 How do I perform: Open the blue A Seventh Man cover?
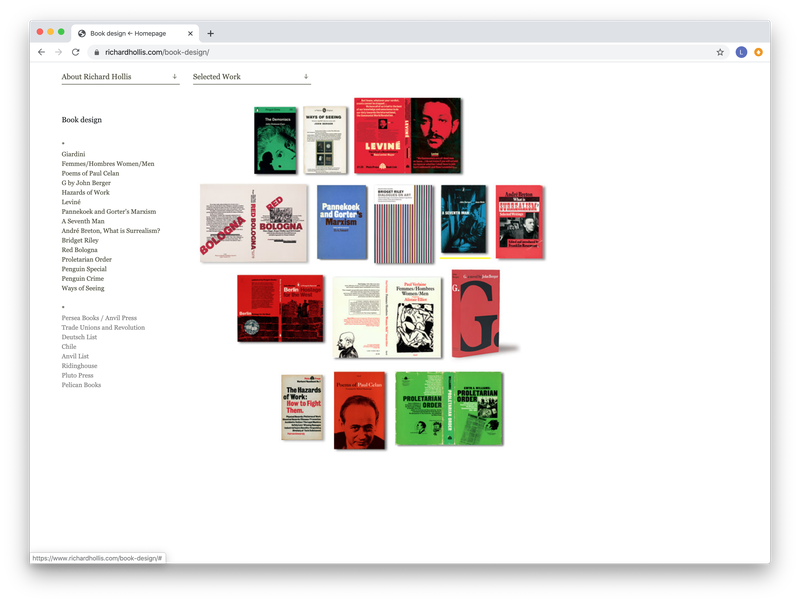point(464,219)
